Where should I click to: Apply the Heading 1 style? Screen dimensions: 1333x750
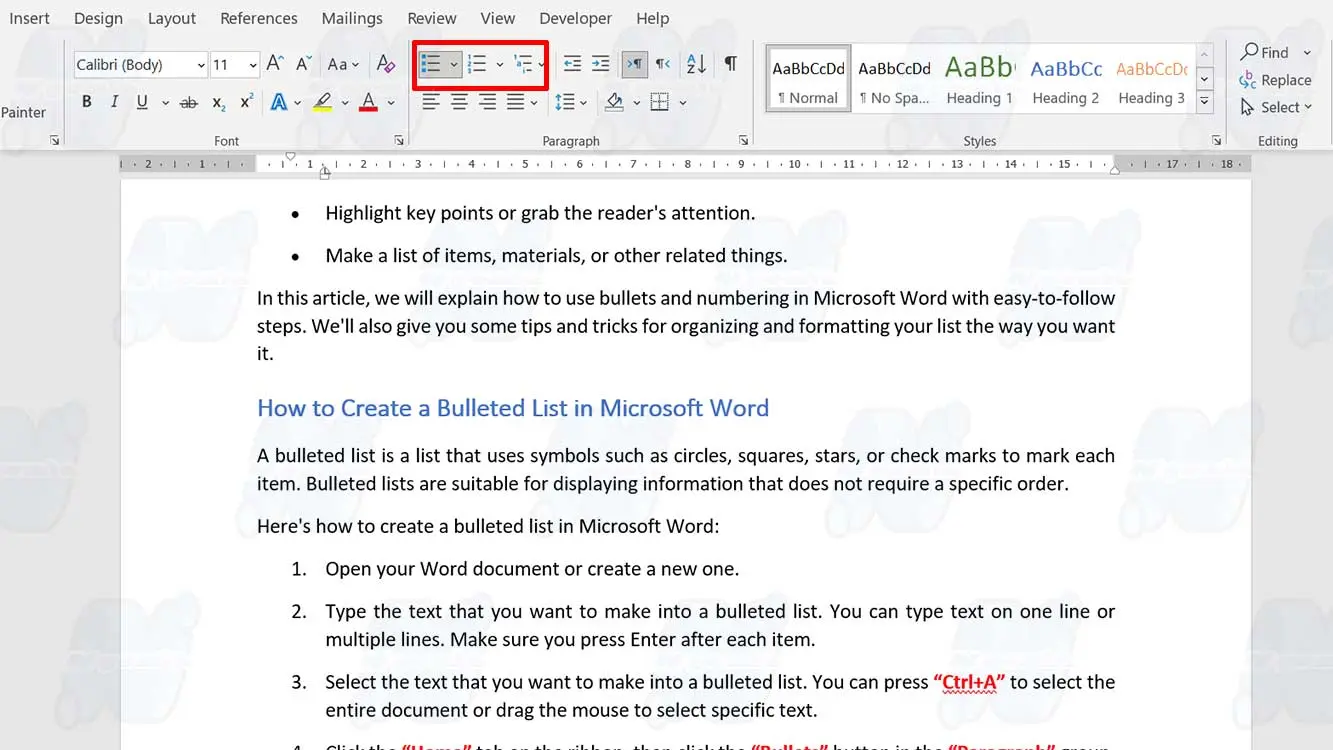click(980, 79)
